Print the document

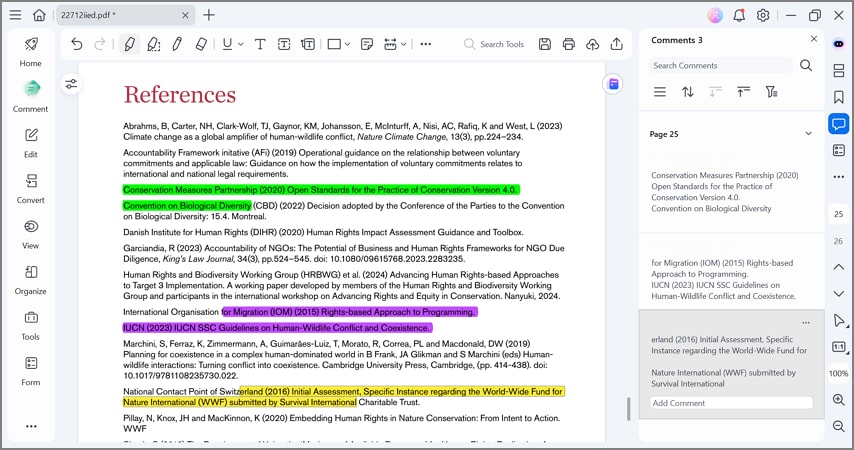point(569,44)
